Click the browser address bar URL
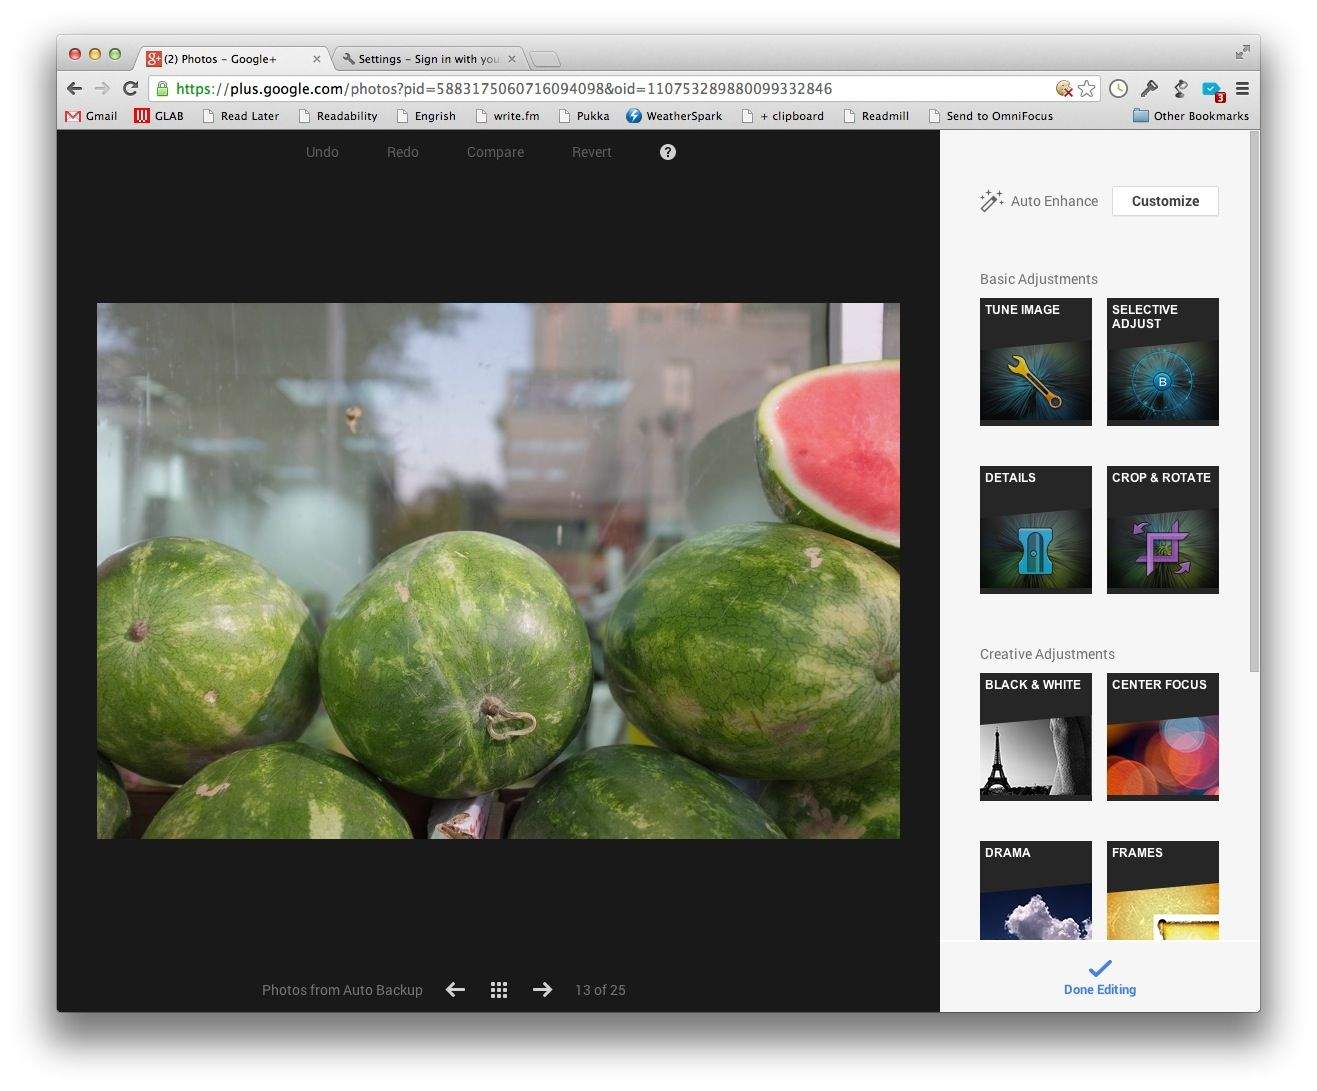The width and height of the screenshot is (1317, 1091). point(600,89)
